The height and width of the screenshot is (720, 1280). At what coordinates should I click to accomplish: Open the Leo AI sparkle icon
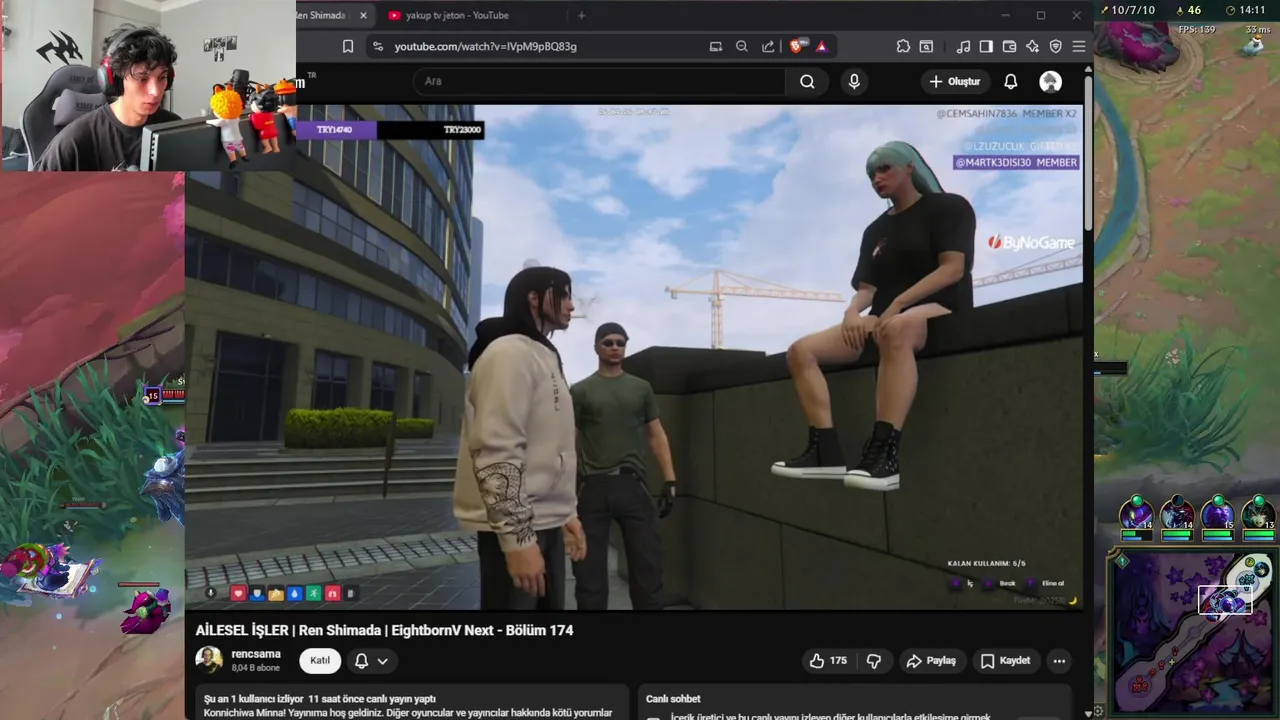1032,46
